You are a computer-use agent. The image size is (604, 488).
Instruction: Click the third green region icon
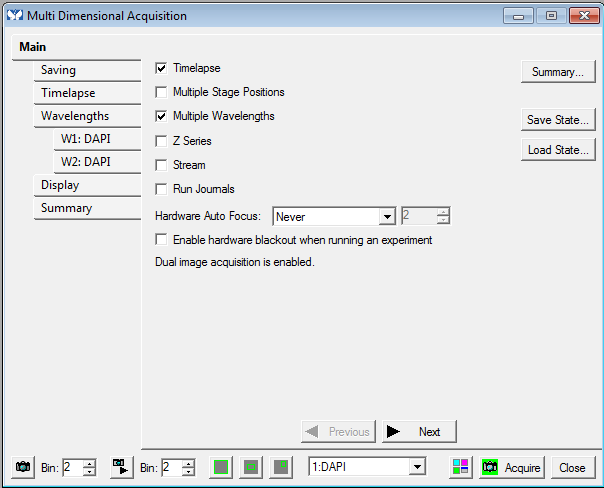(282, 468)
